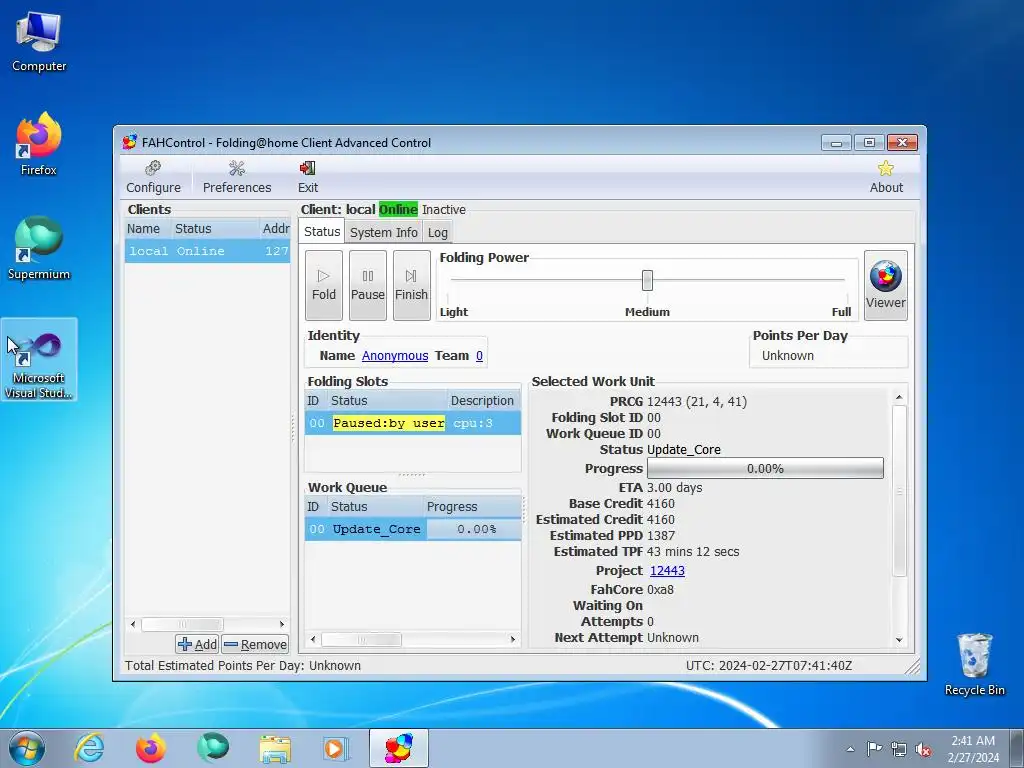
Task: Click the Estimated TPF 43 mins 12 secs
Action: pos(693,552)
